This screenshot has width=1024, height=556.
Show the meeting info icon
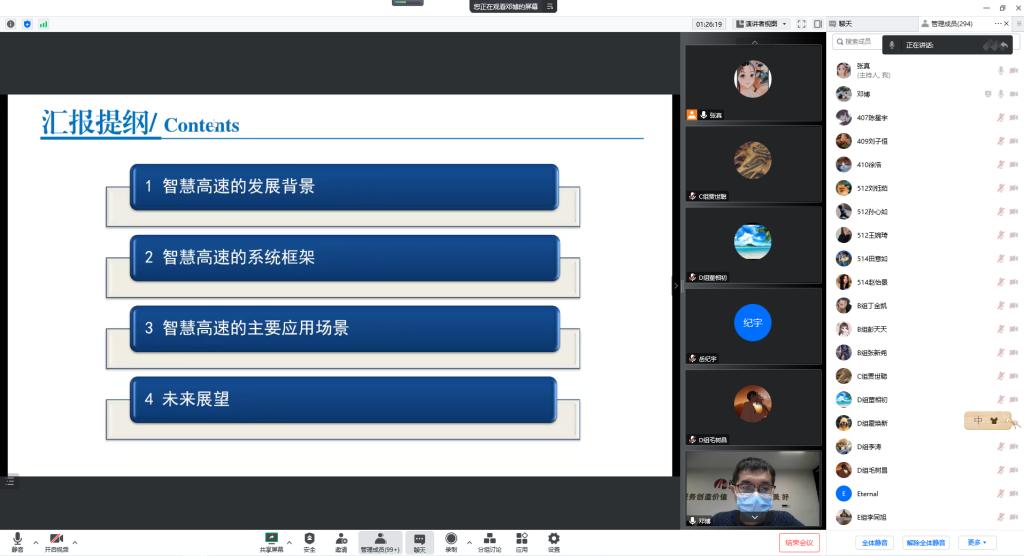(11, 24)
